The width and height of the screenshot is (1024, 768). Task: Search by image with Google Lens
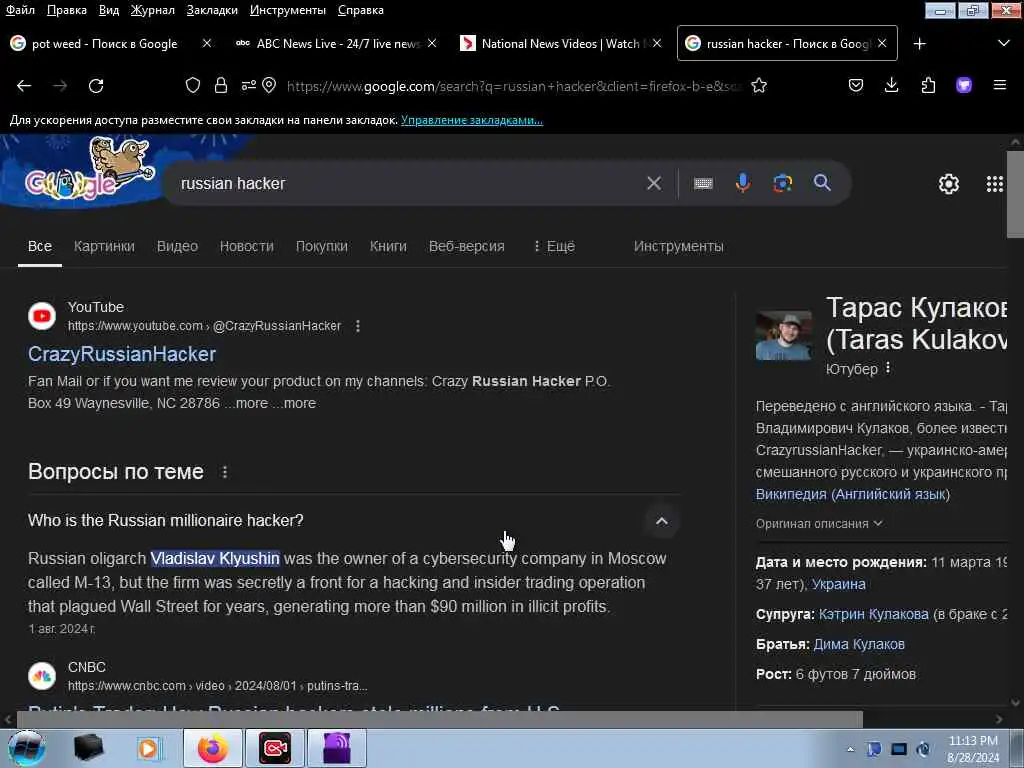(782, 184)
